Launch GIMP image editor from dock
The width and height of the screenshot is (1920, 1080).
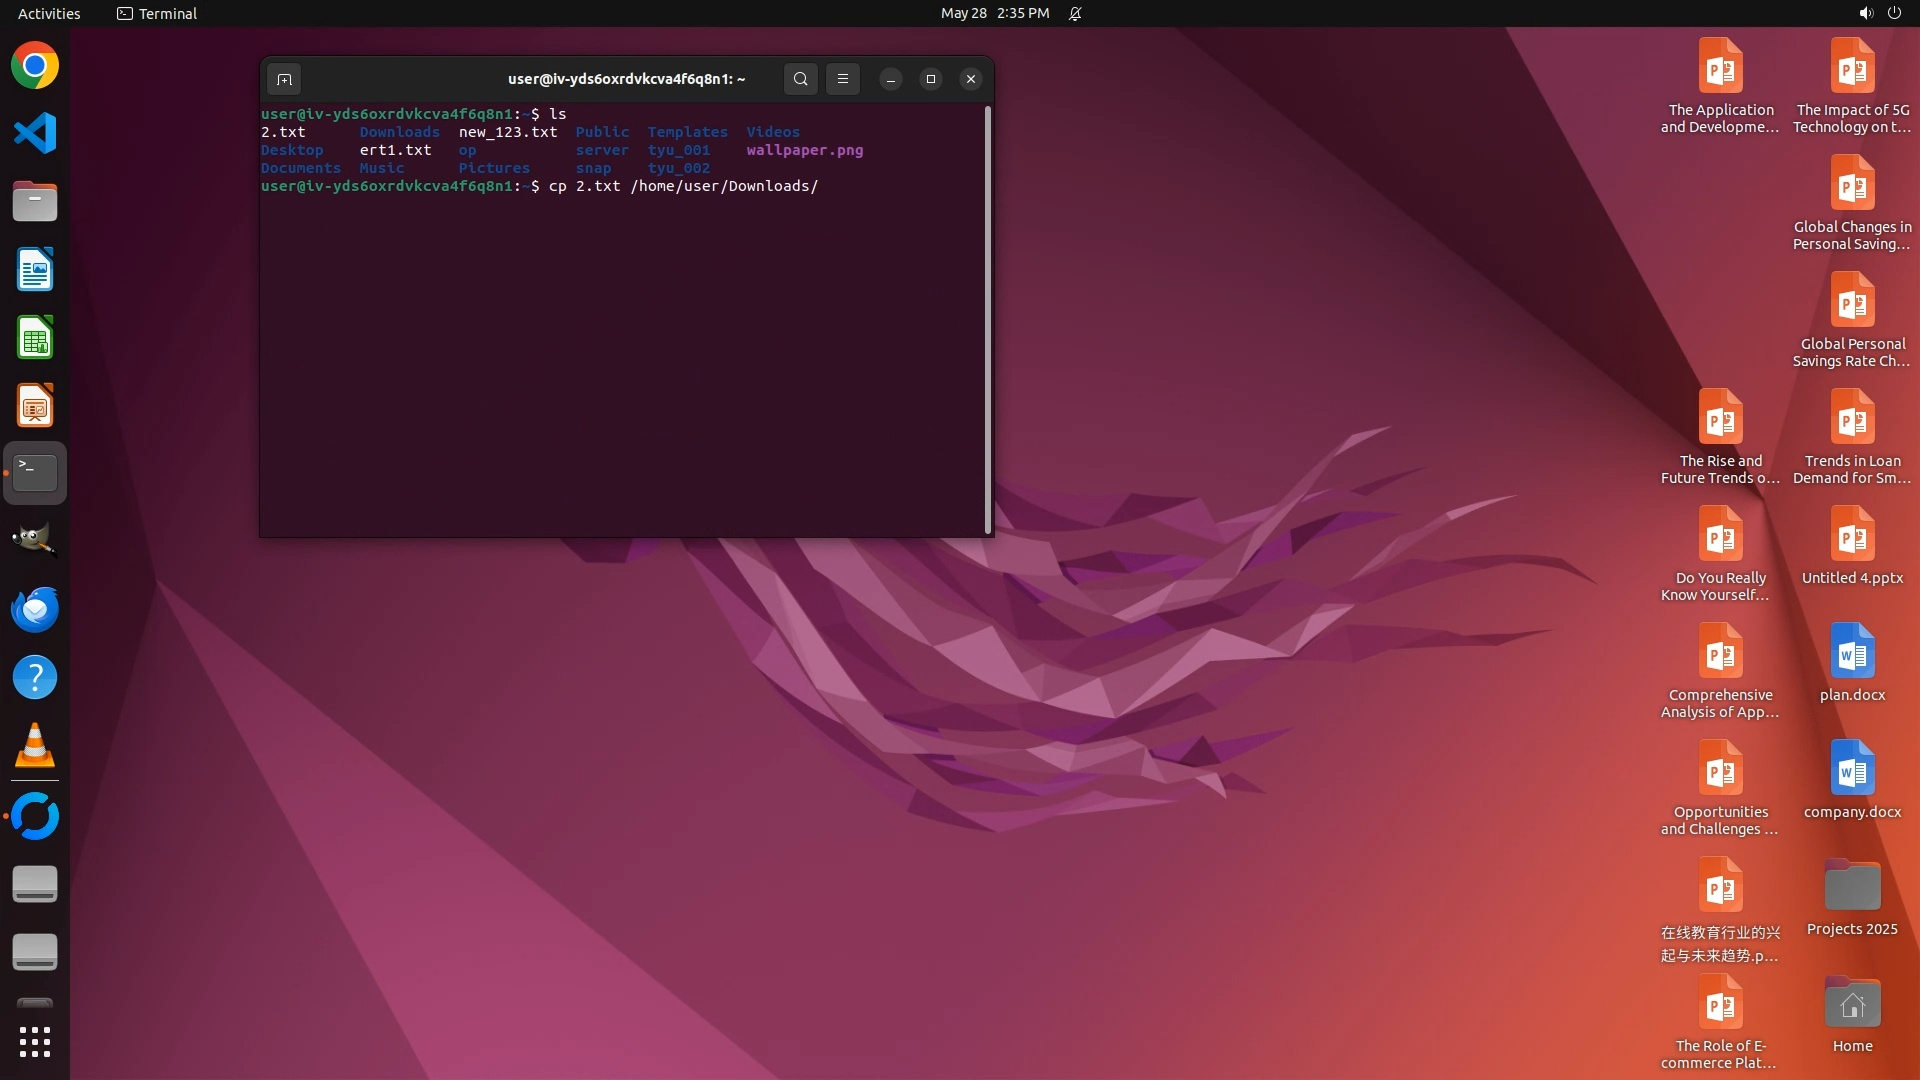[35, 541]
